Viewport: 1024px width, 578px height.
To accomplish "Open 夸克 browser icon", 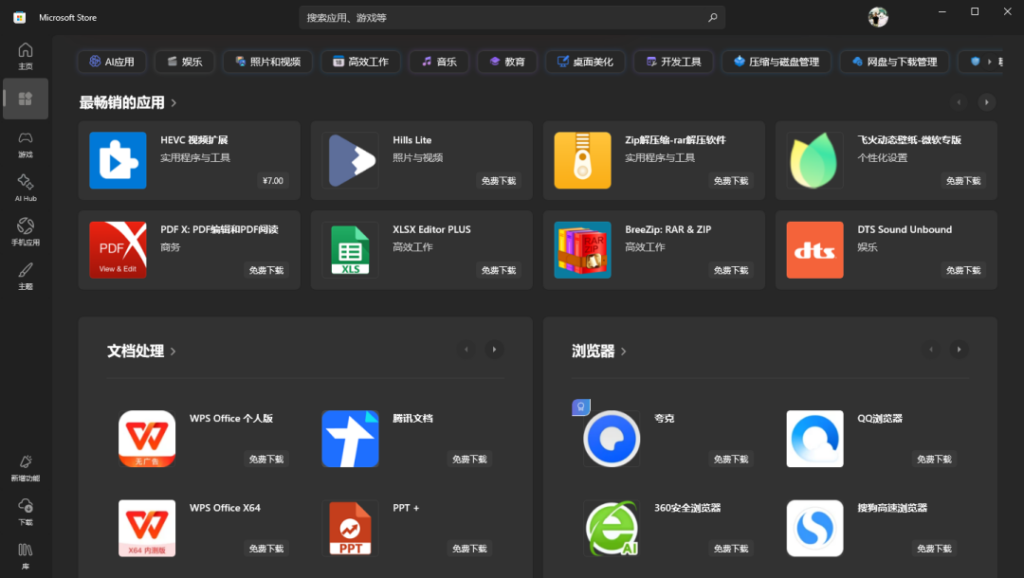I will [611, 438].
